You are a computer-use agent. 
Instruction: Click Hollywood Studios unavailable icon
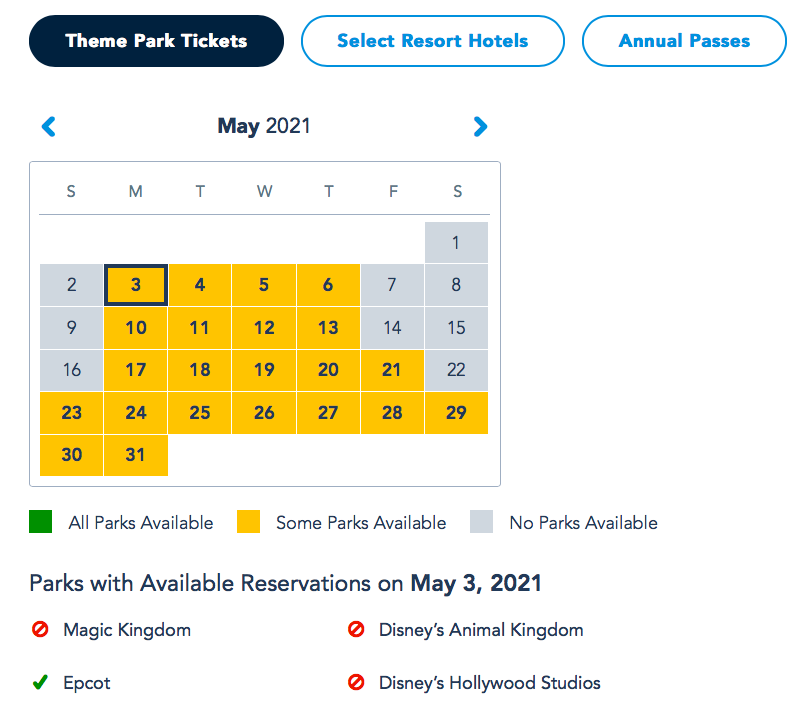pos(355,684)
